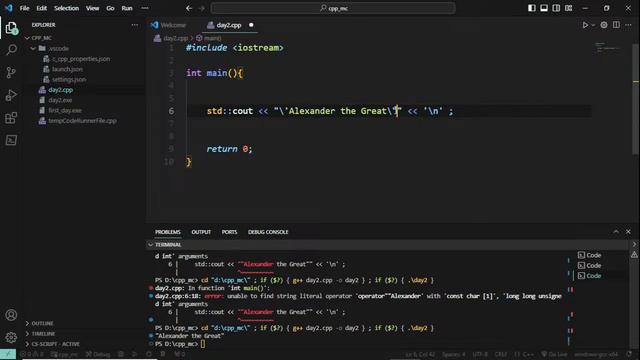The height and width of the screenshot is (360, 640).
Task: Select day2.cpp in the explorer tree
Action: coord(60,89)
